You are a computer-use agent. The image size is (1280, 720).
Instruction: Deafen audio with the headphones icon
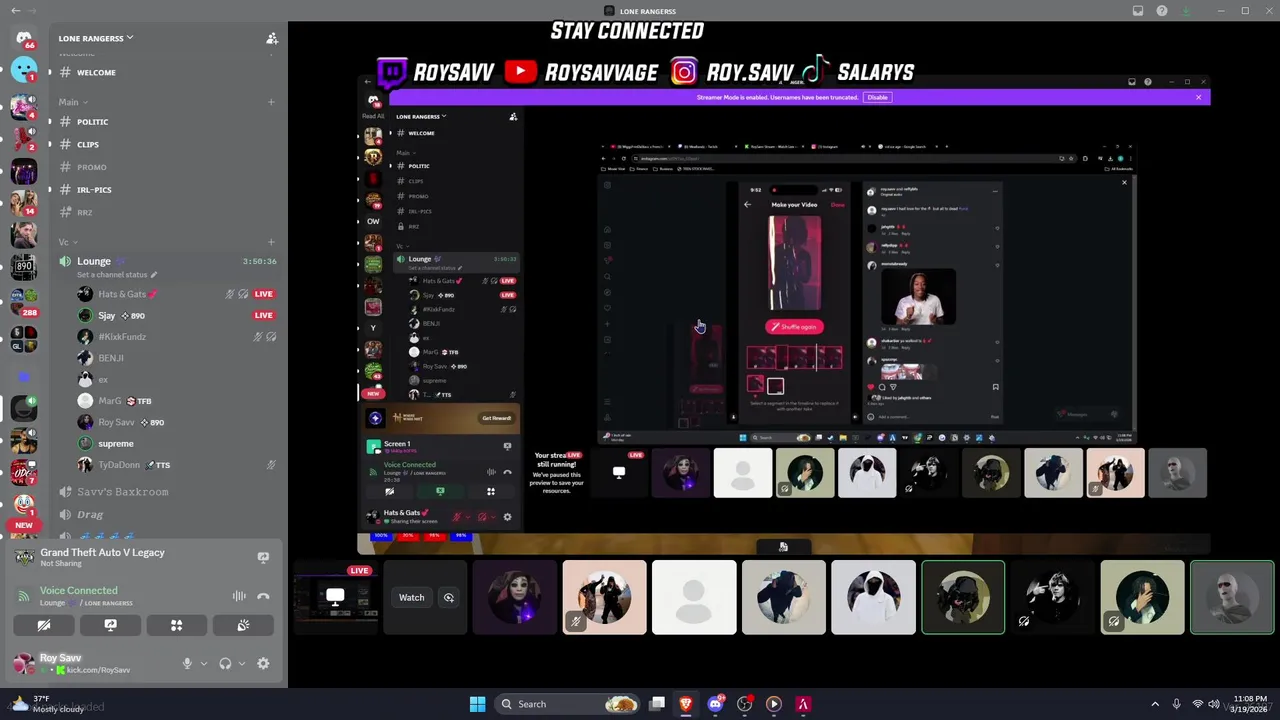225,663
